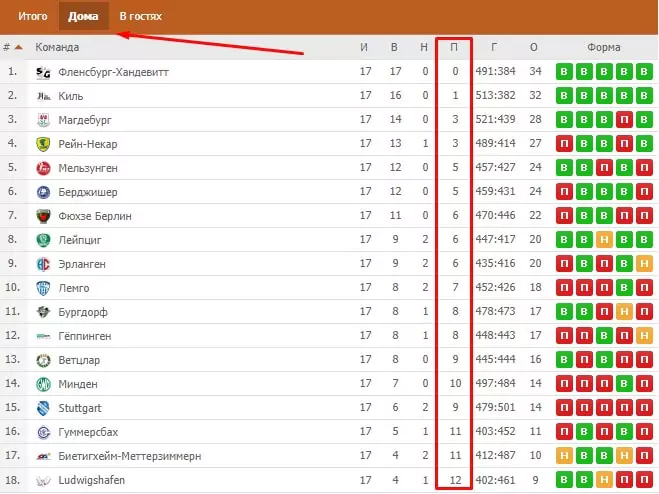Open the Гуммерсбах team link
Viewport: 659px width, 494px height.
88,432
